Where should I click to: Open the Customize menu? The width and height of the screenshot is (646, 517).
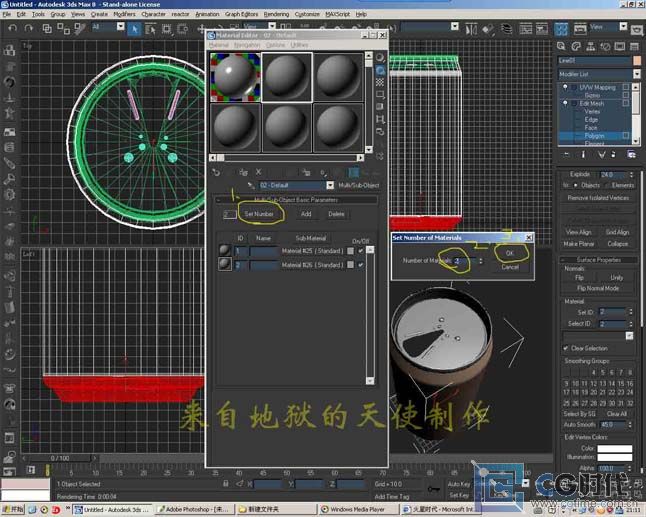(307, 14)
